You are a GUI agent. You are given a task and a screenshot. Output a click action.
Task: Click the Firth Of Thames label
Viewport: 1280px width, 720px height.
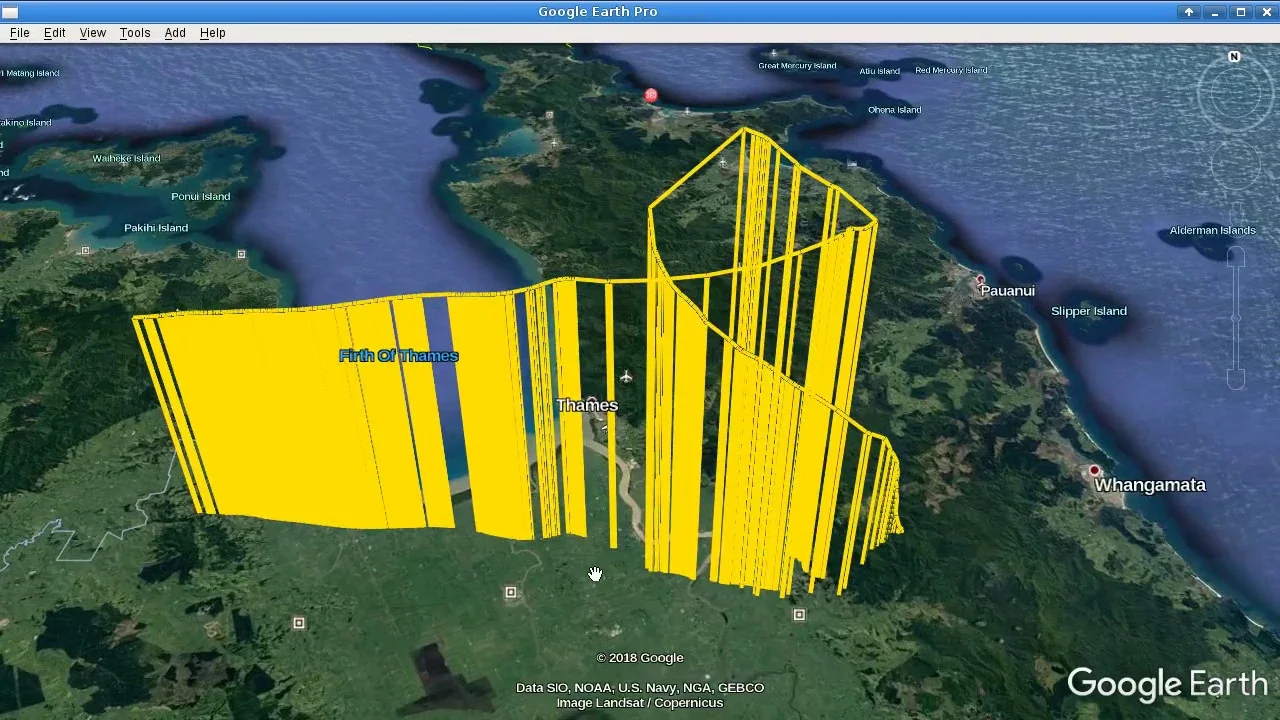pos(398,356)
